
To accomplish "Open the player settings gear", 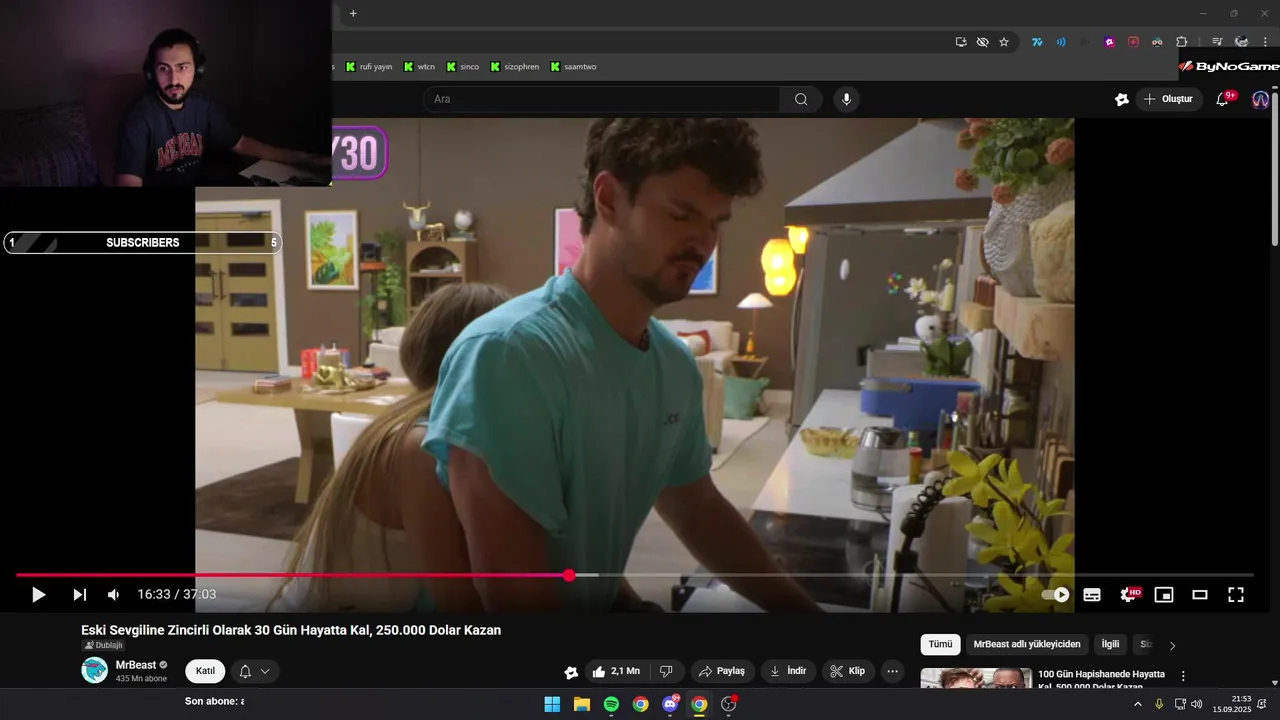I will coord(1128,595).
